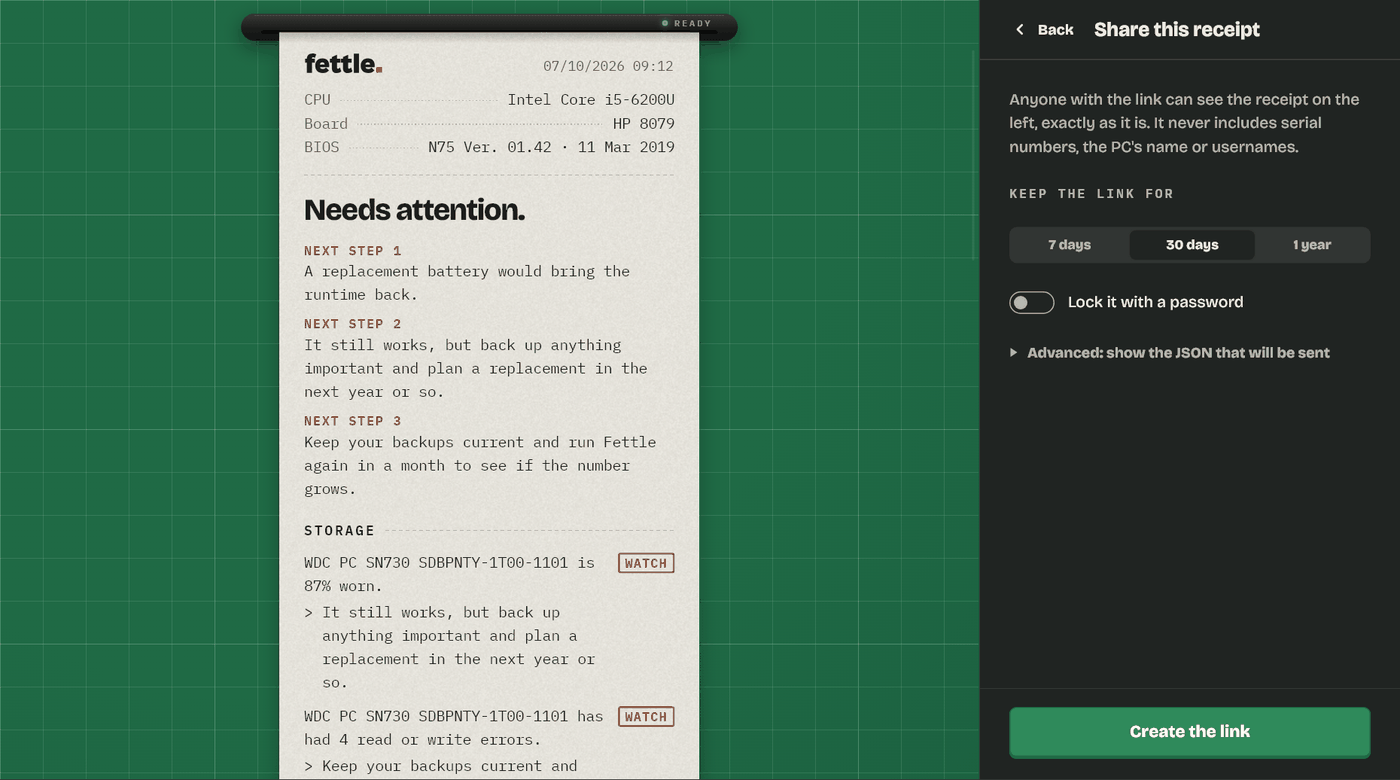This screenshot has height=780, width=1400.
Task: Click the STORAGE section label
Action: [x=340, y=530]
